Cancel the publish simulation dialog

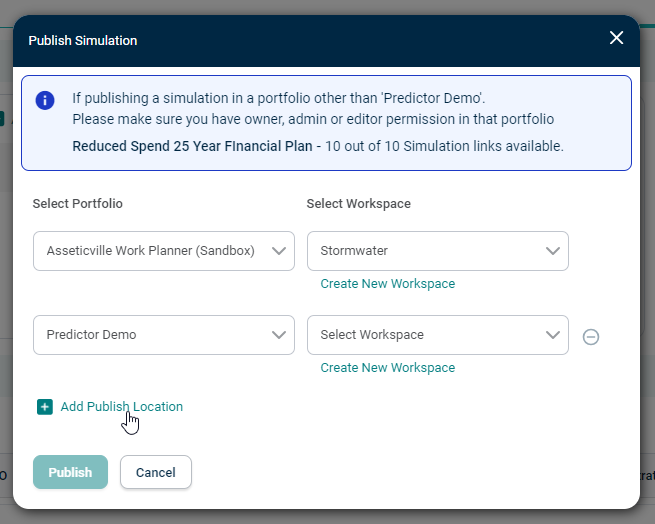pyautogui.click(x=156, y=472)
